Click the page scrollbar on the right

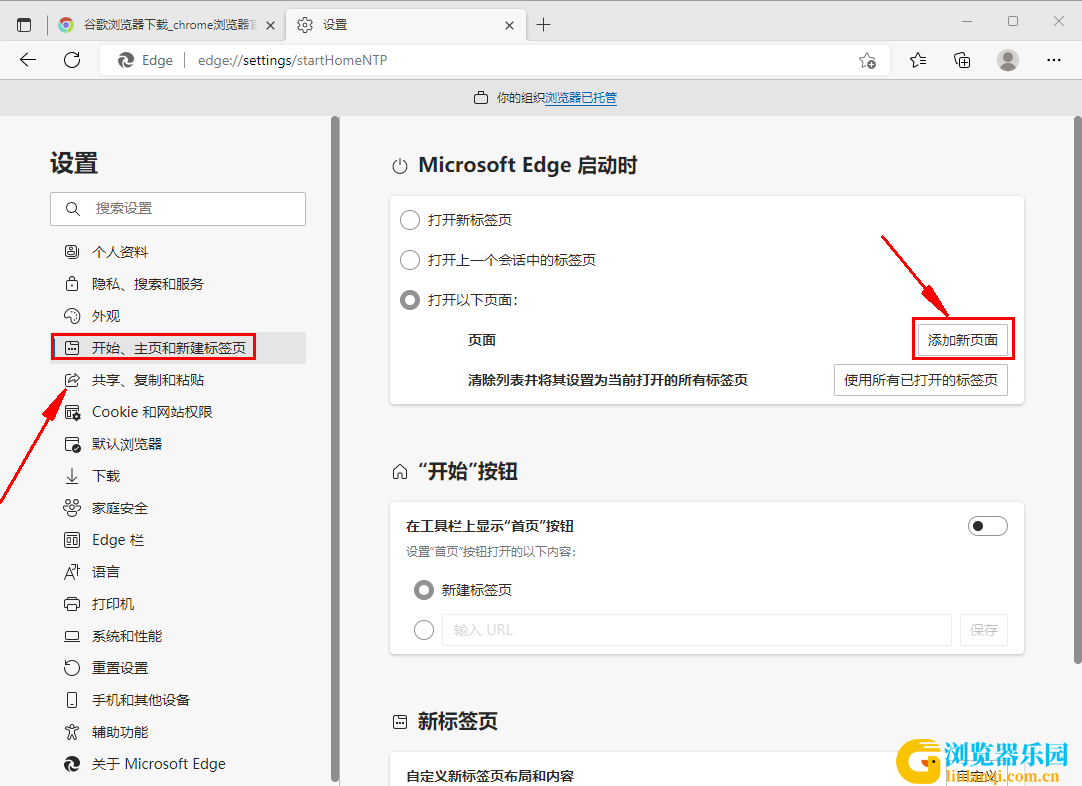coord(1078,390)
